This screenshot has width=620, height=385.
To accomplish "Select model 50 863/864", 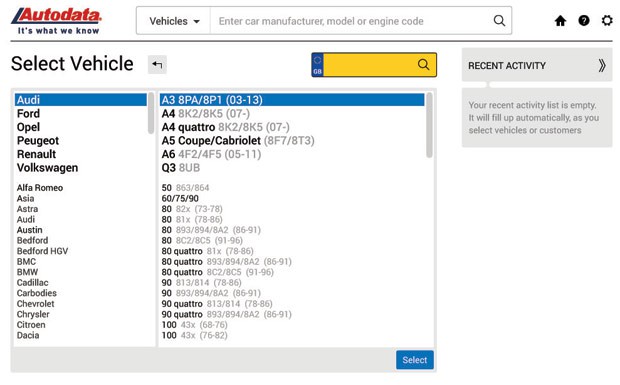I will [x=185, y=188].
